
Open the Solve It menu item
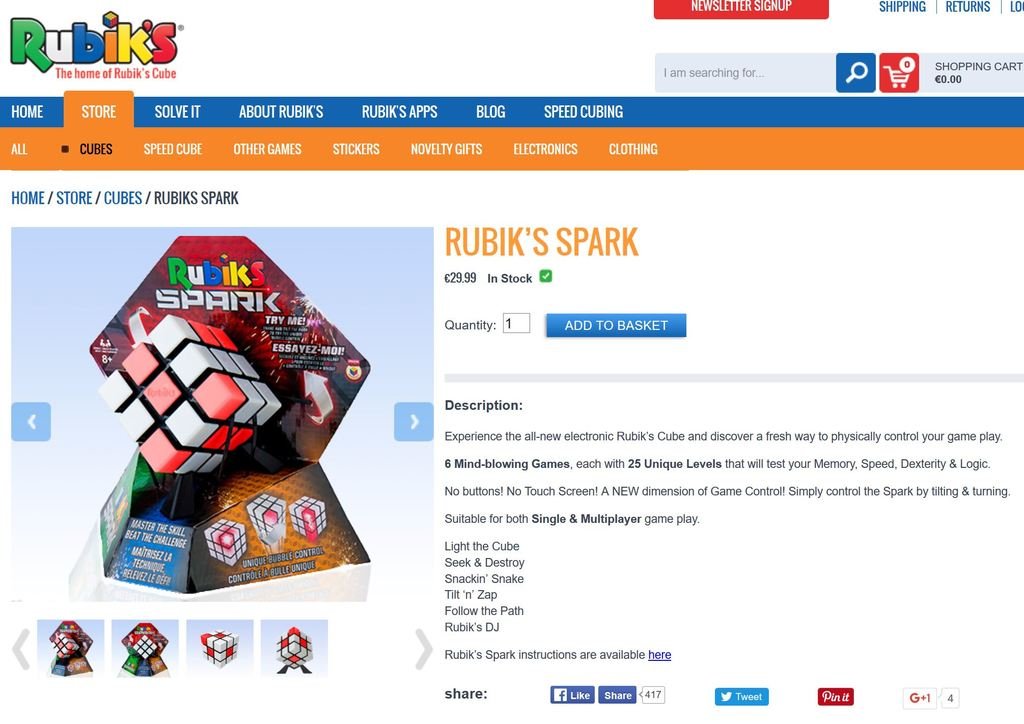[x=178, y=112]
